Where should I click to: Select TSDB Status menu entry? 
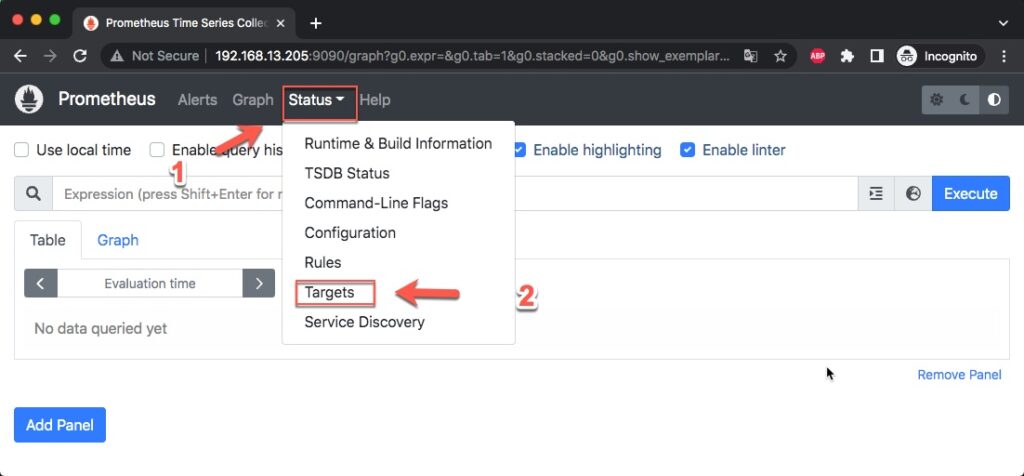tap(398, 173)
